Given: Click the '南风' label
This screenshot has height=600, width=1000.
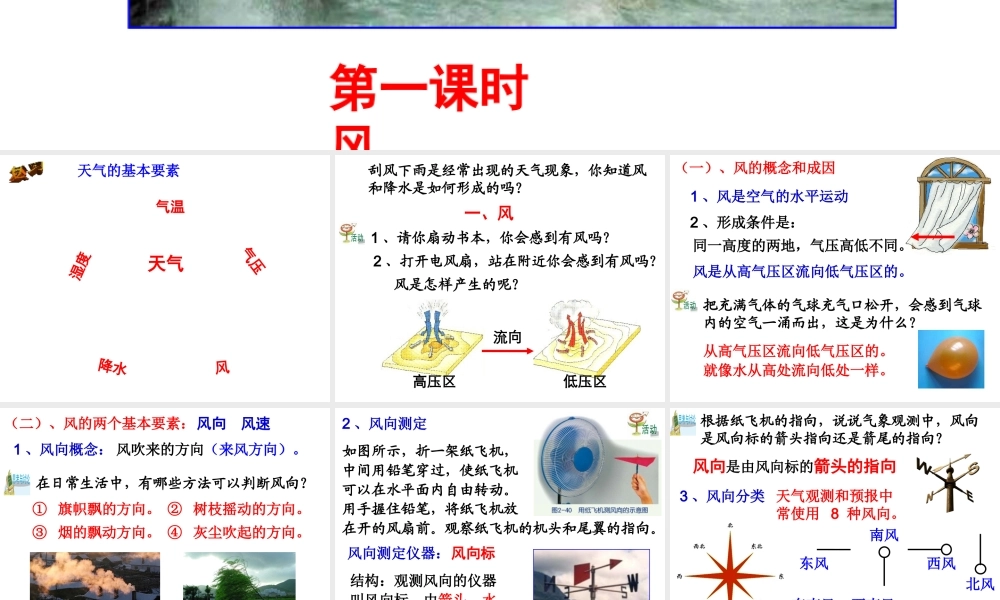Looking at the screenshot, I should (x=884, y=535).
